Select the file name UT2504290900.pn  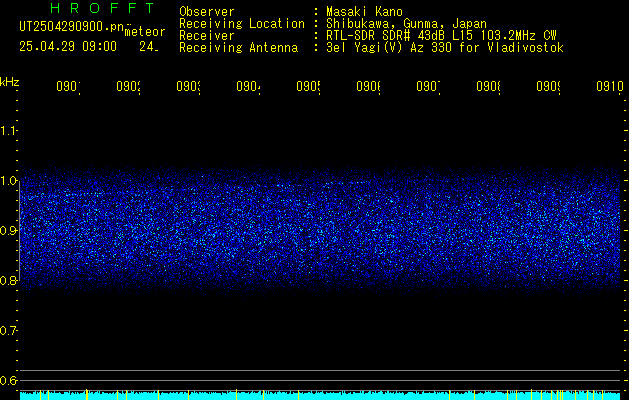[x=71, y=27]
